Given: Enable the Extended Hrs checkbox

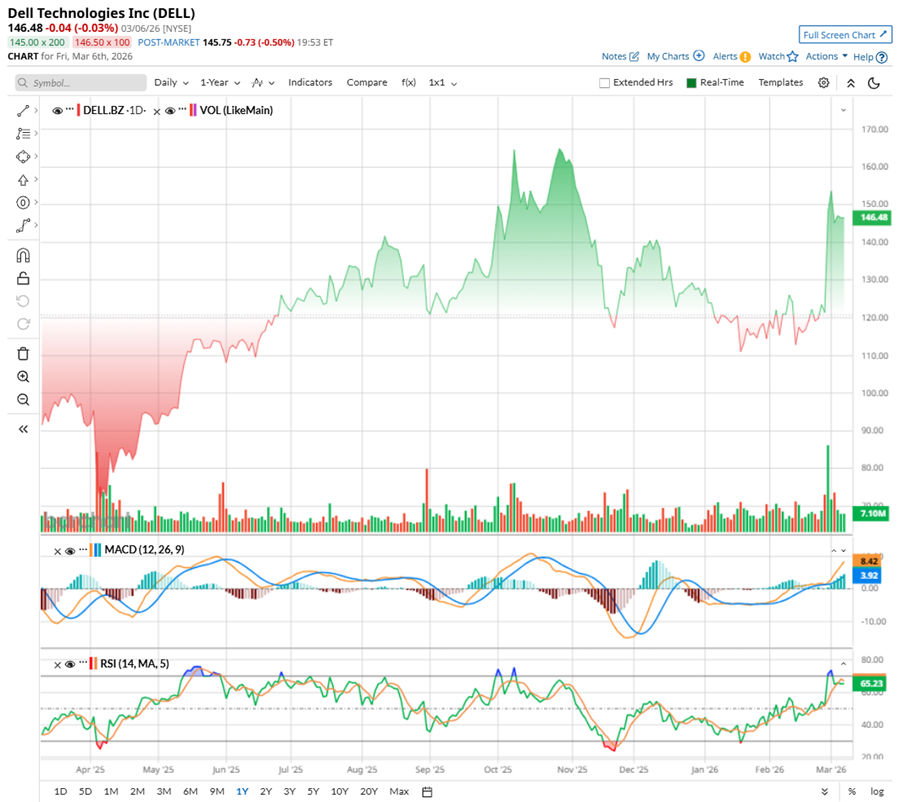Looking at the screenshot, I should [x=604, y=83].
